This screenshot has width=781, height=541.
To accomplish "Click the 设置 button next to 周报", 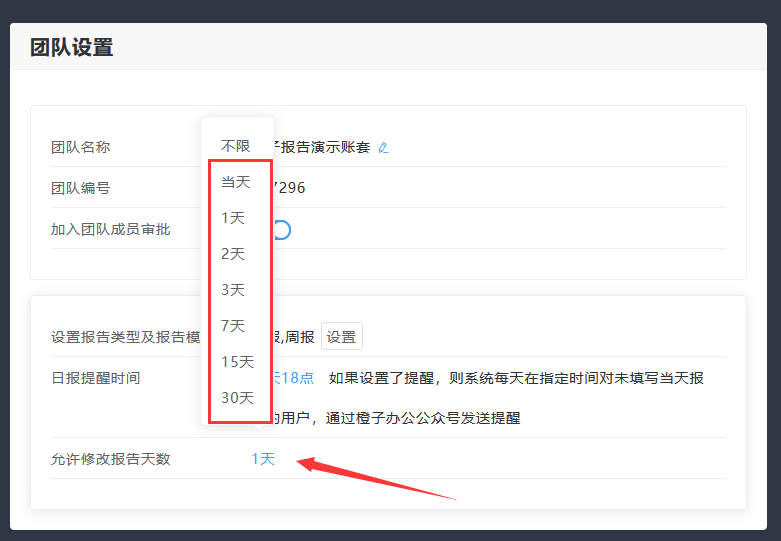I will coord(341,337).
